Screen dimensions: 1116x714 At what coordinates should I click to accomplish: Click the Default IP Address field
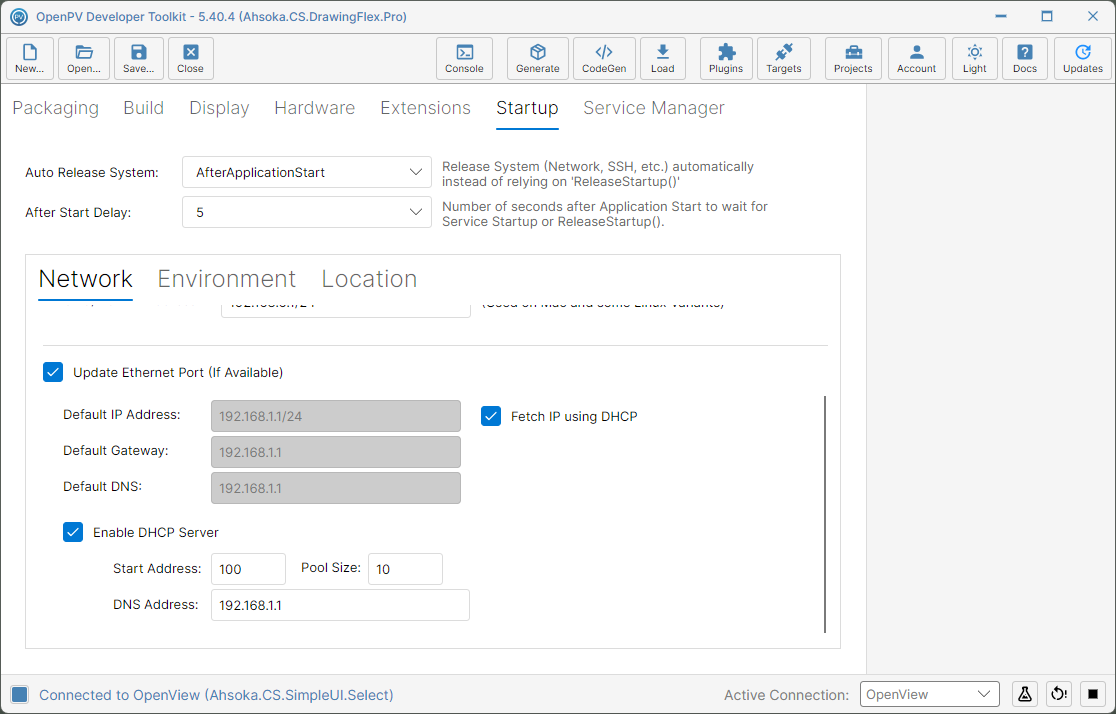tap(336, 416)
